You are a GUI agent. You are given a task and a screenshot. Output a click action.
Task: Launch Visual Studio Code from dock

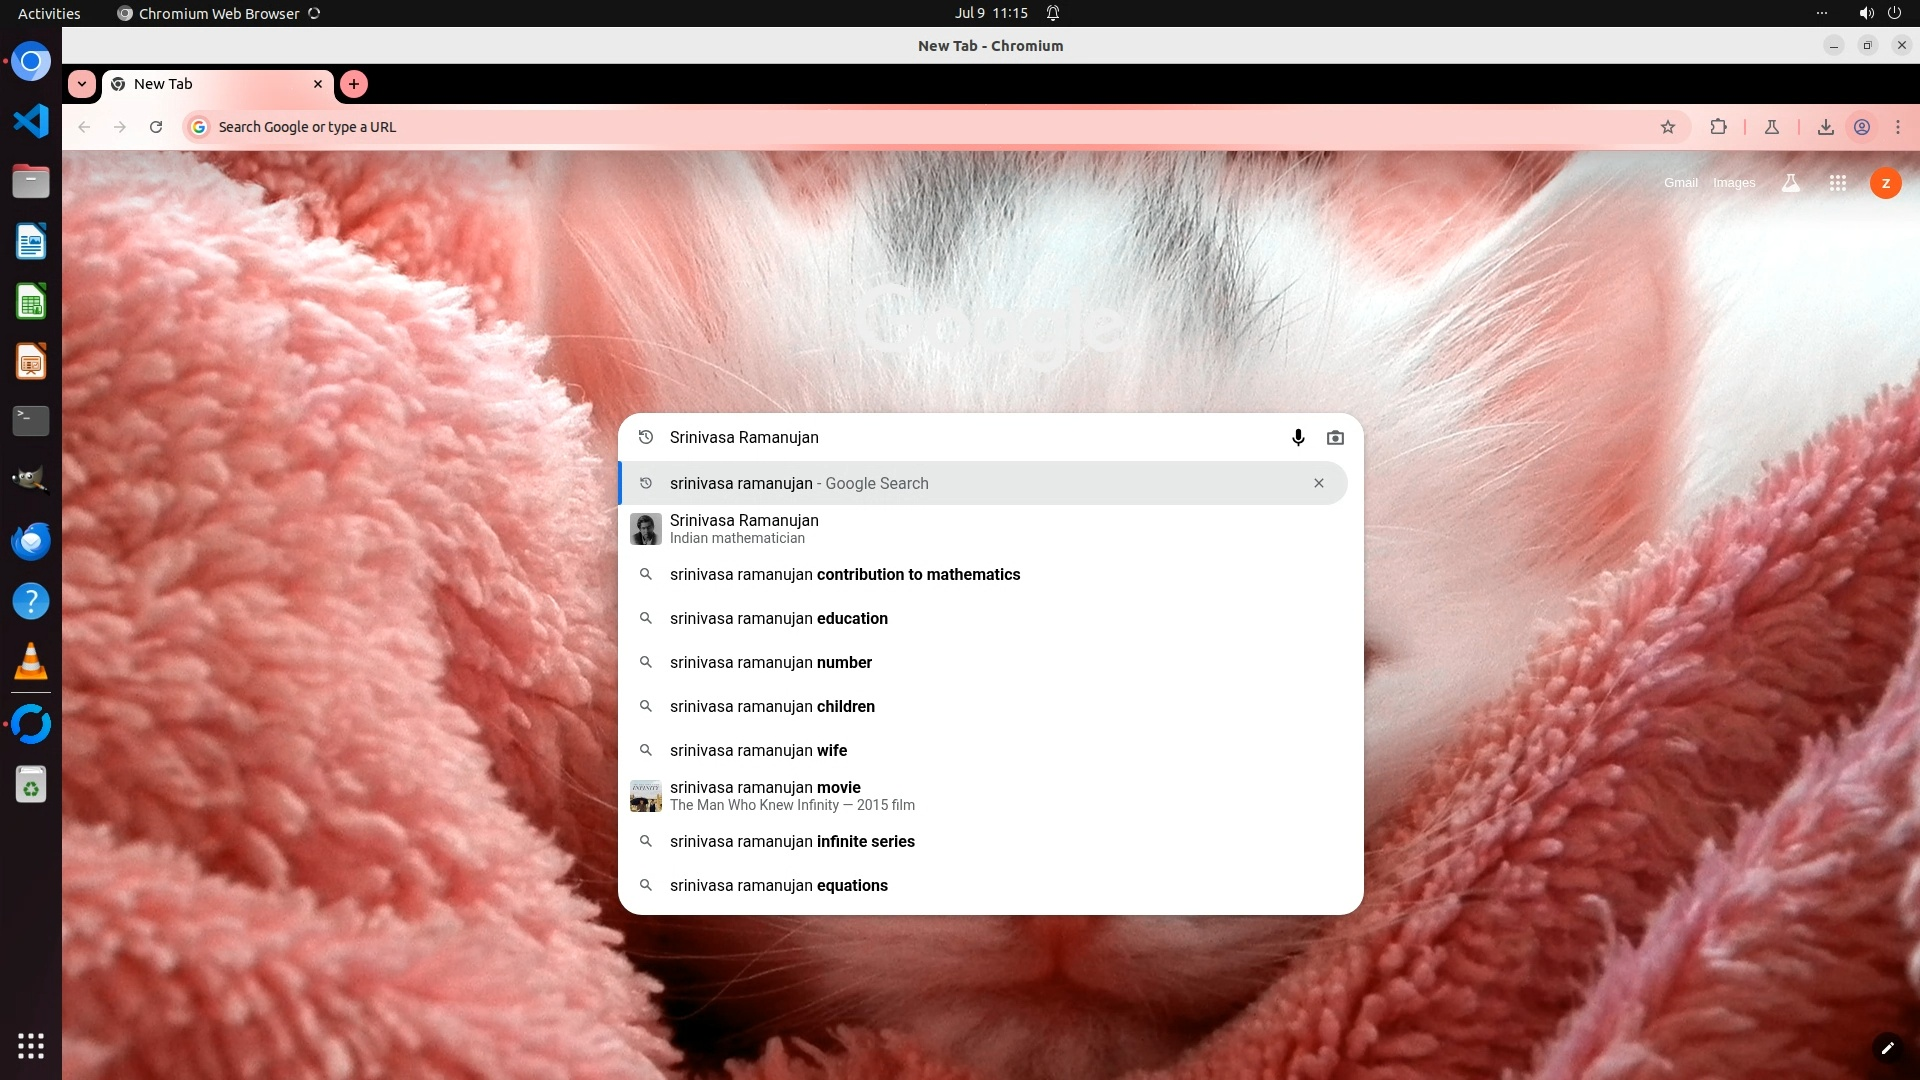pos(31,122)
